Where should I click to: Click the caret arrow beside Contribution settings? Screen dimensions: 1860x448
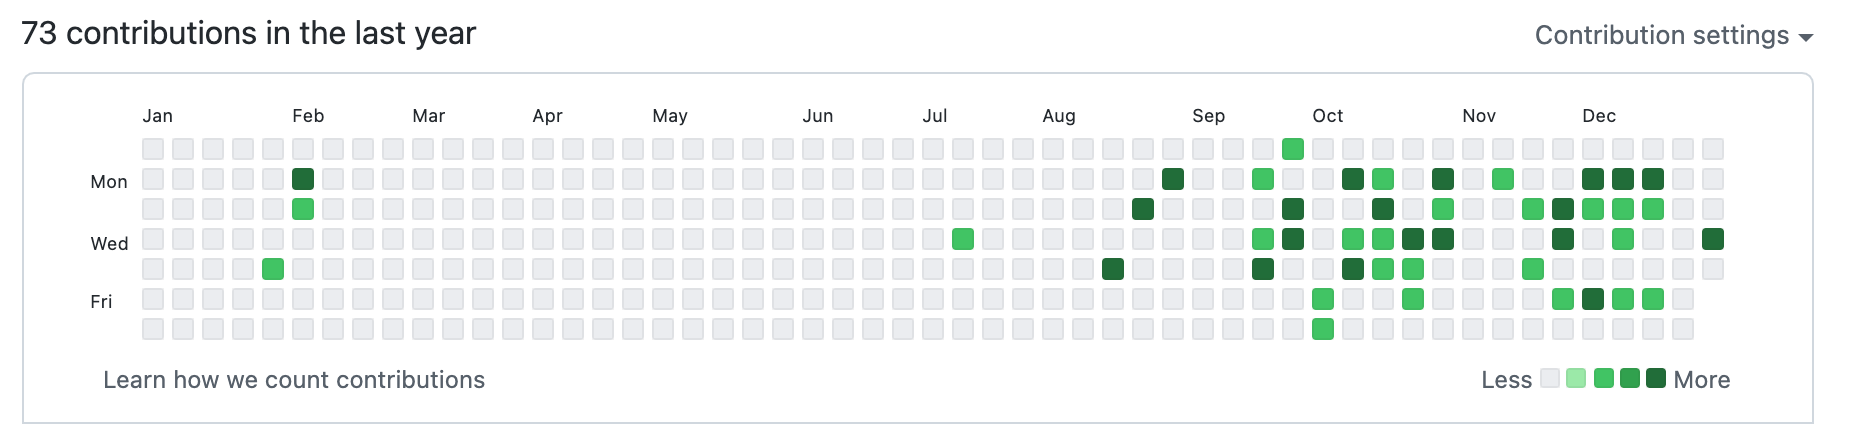pyautogui.click(x=1805, y=38)
